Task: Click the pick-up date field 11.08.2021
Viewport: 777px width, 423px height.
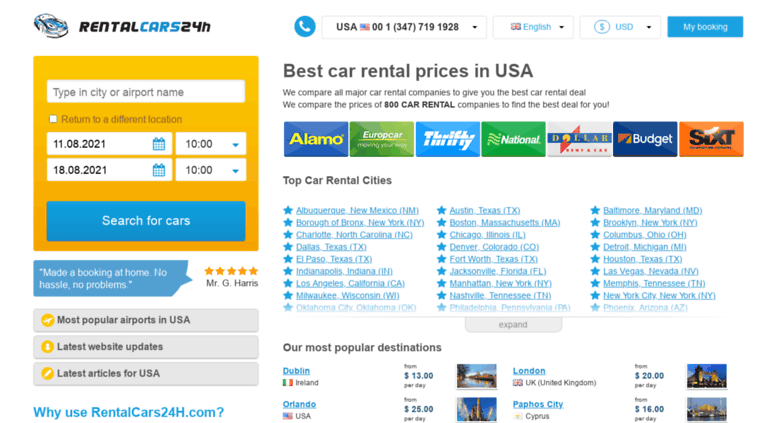Action: click(110, 144)
